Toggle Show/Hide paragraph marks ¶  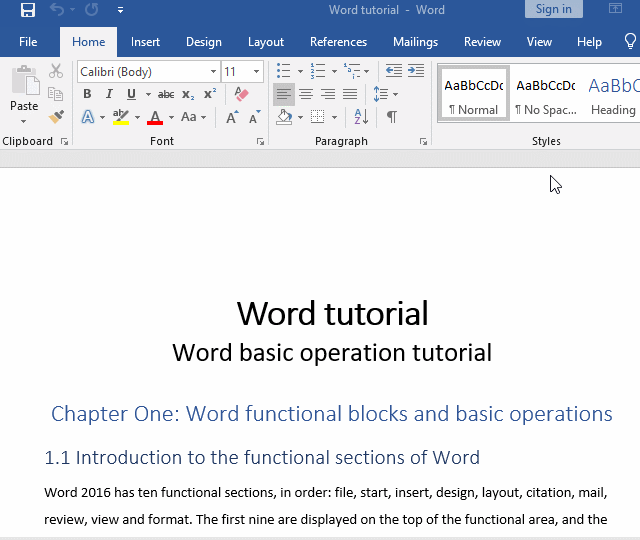click(391, 117)
